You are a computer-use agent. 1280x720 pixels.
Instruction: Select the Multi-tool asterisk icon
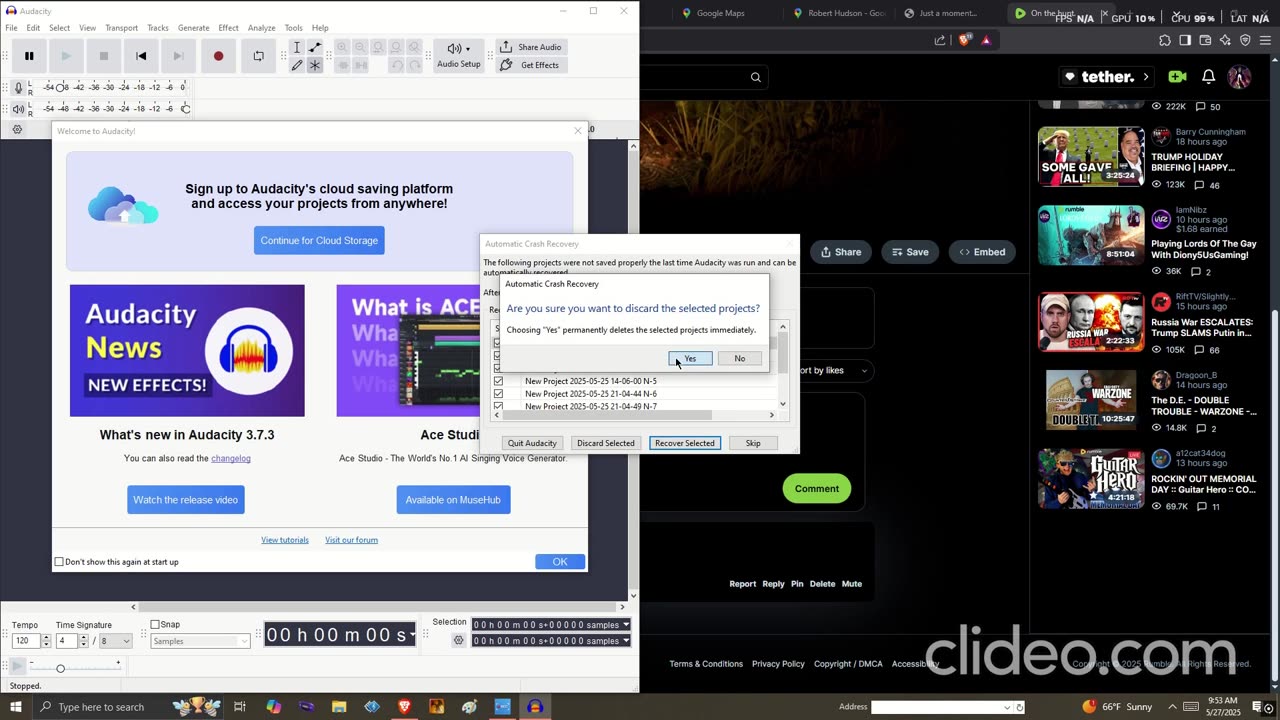[x=315, y=65]
